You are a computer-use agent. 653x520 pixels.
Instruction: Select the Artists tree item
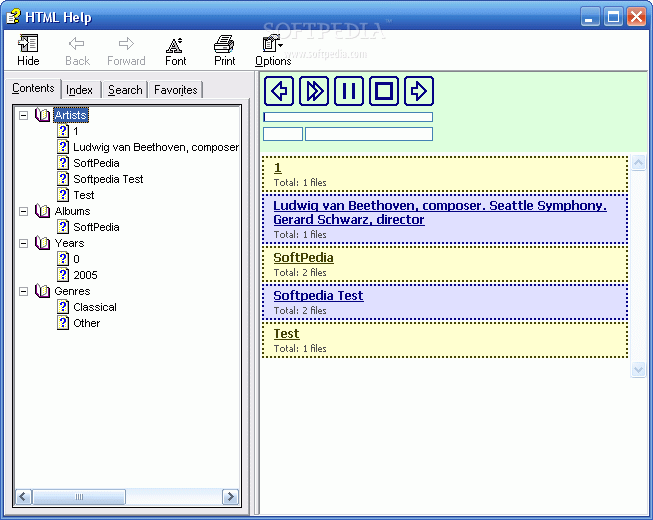click(71, 115)
